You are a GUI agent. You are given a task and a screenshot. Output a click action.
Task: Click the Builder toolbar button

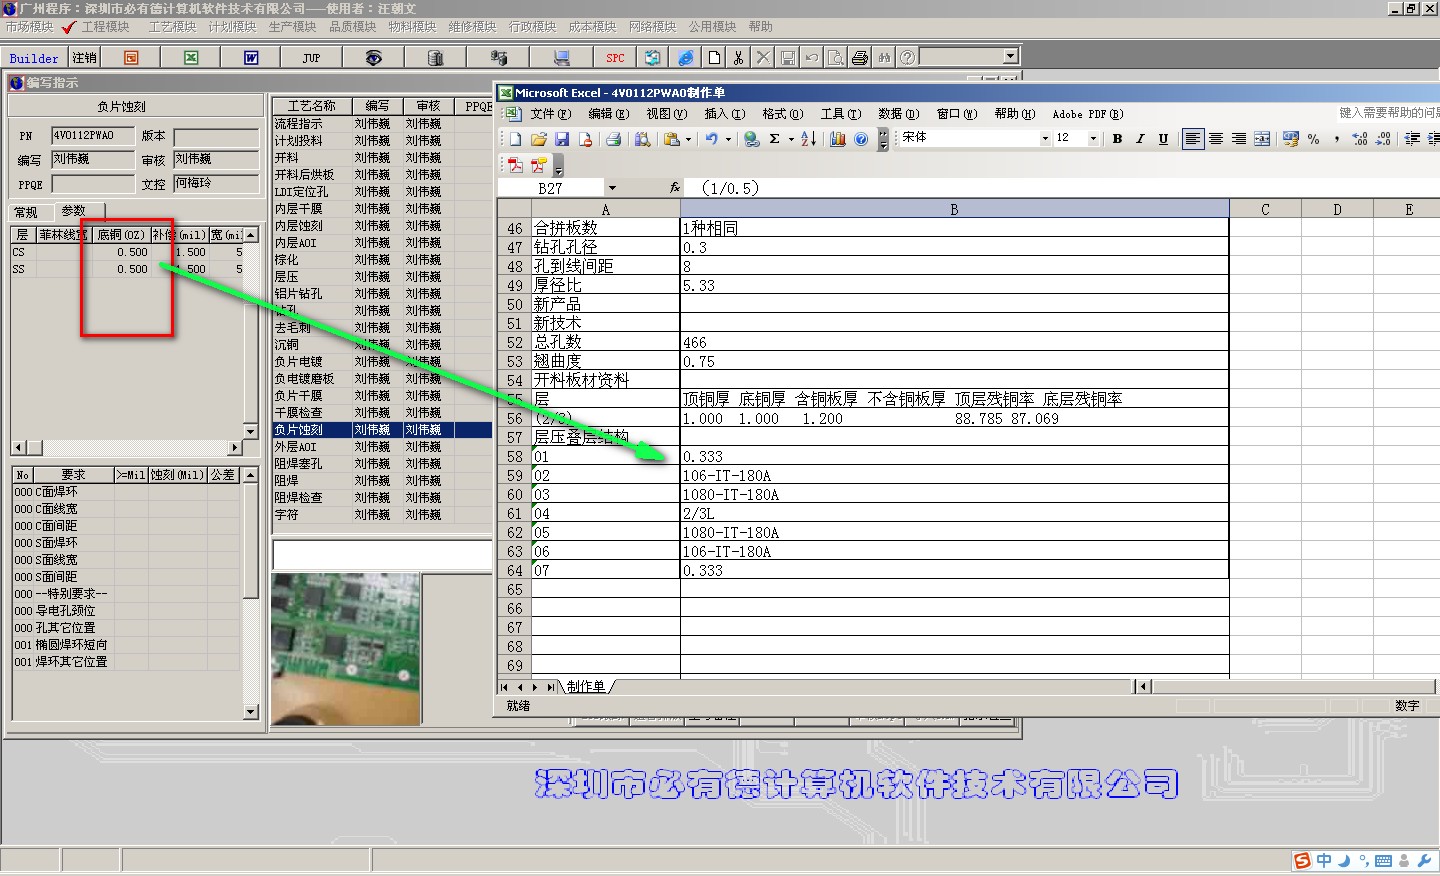click(34, 58)
